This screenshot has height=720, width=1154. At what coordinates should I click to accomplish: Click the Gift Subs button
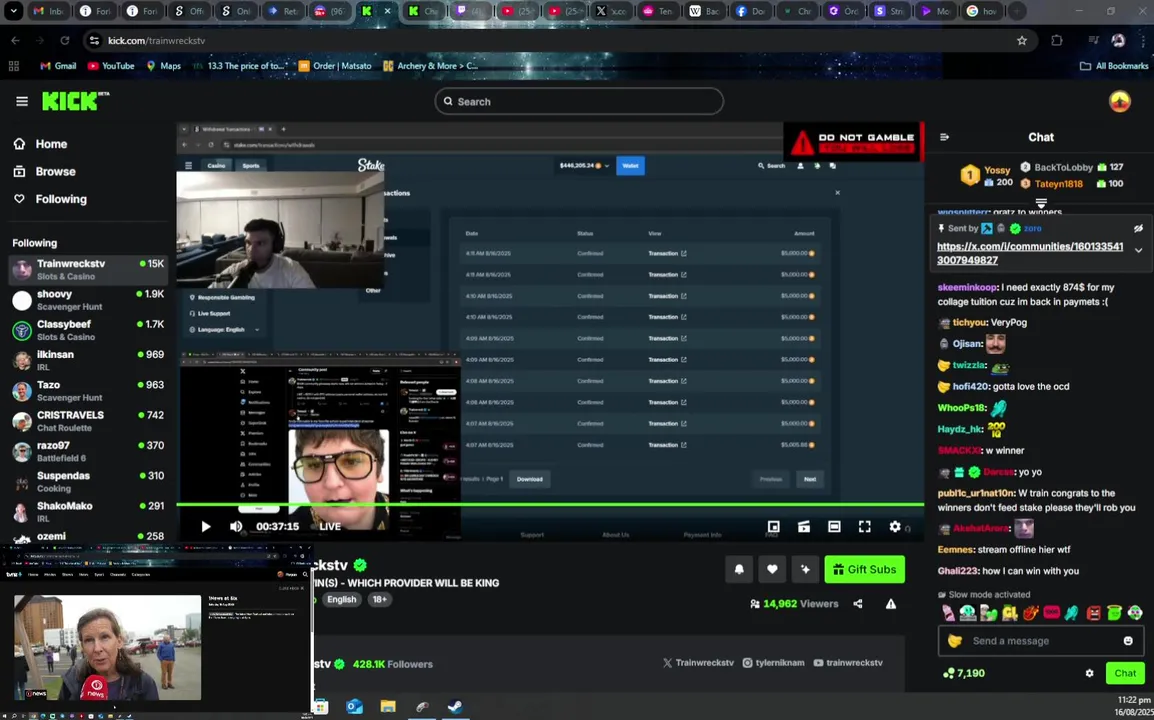(x=865, y=569)
